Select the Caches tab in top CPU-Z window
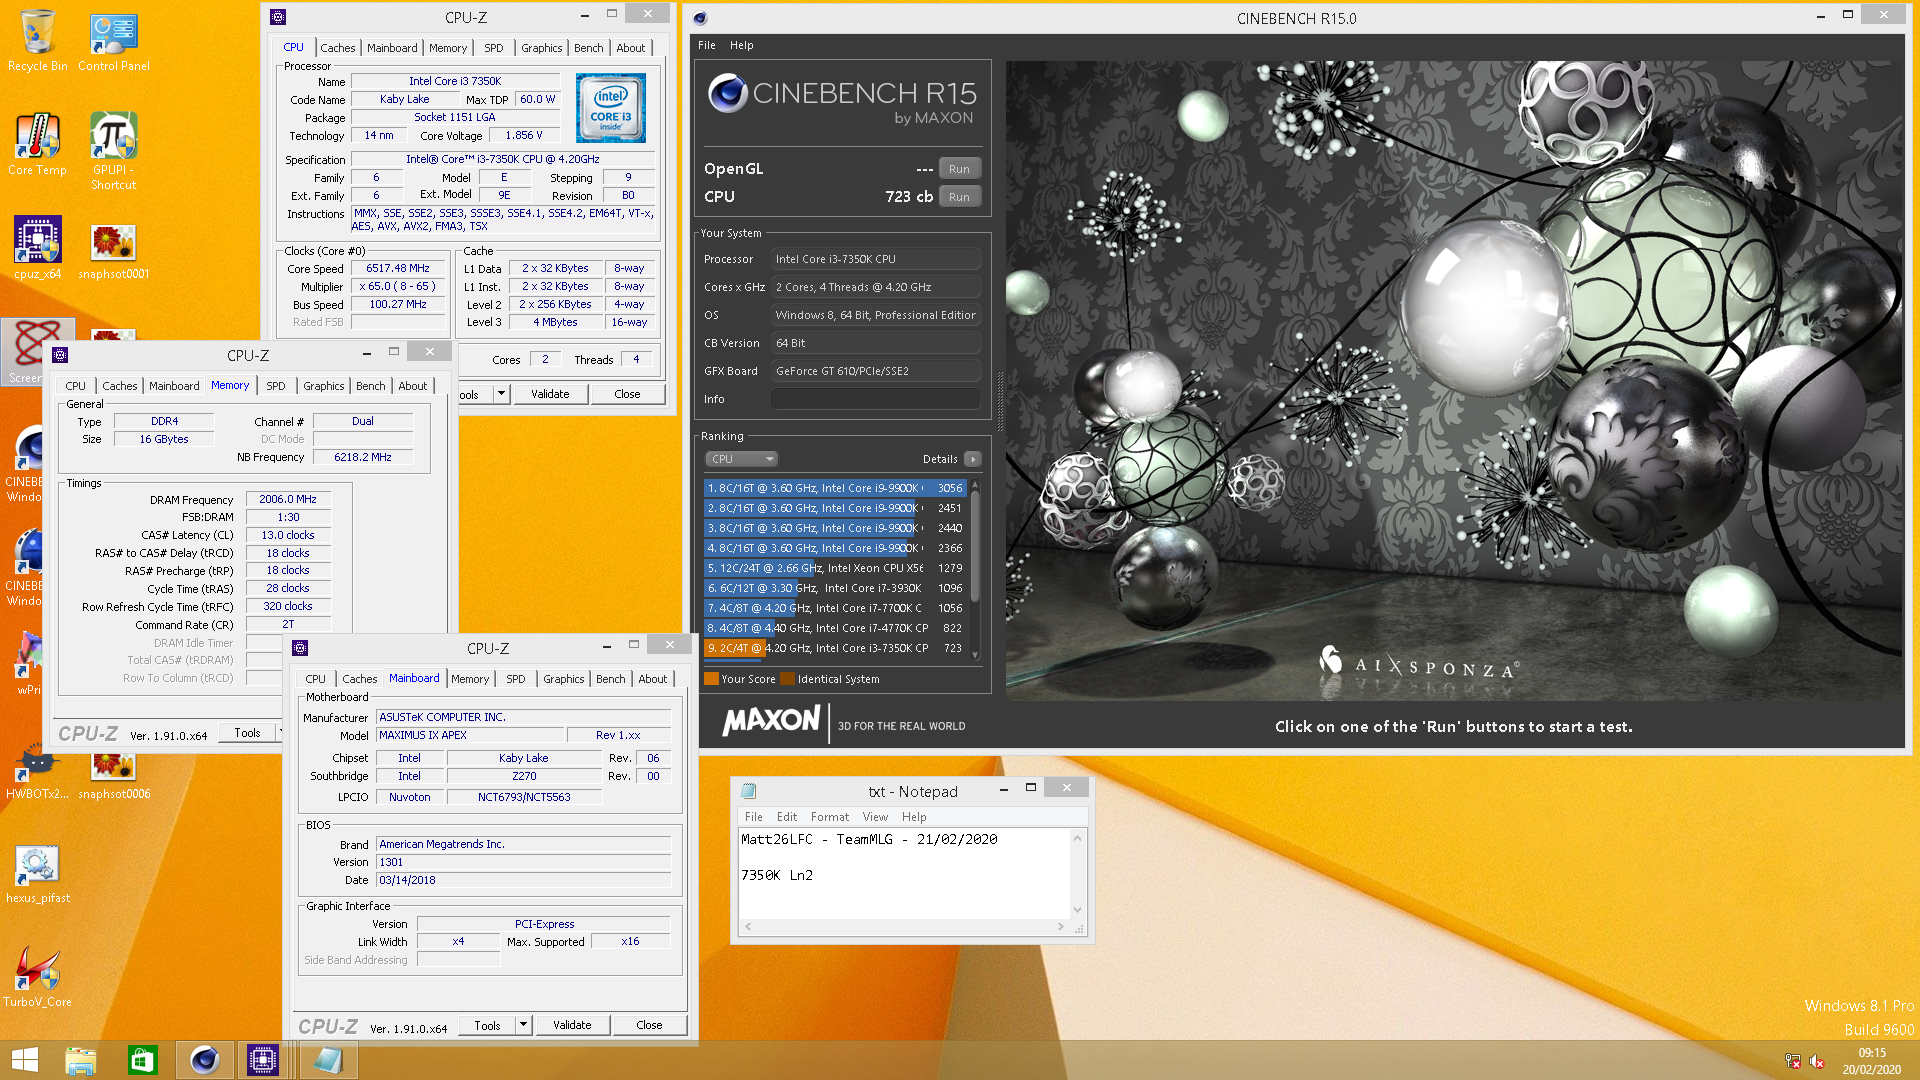The height and width of the screenshot is (1080, 1920). [337, 48]
